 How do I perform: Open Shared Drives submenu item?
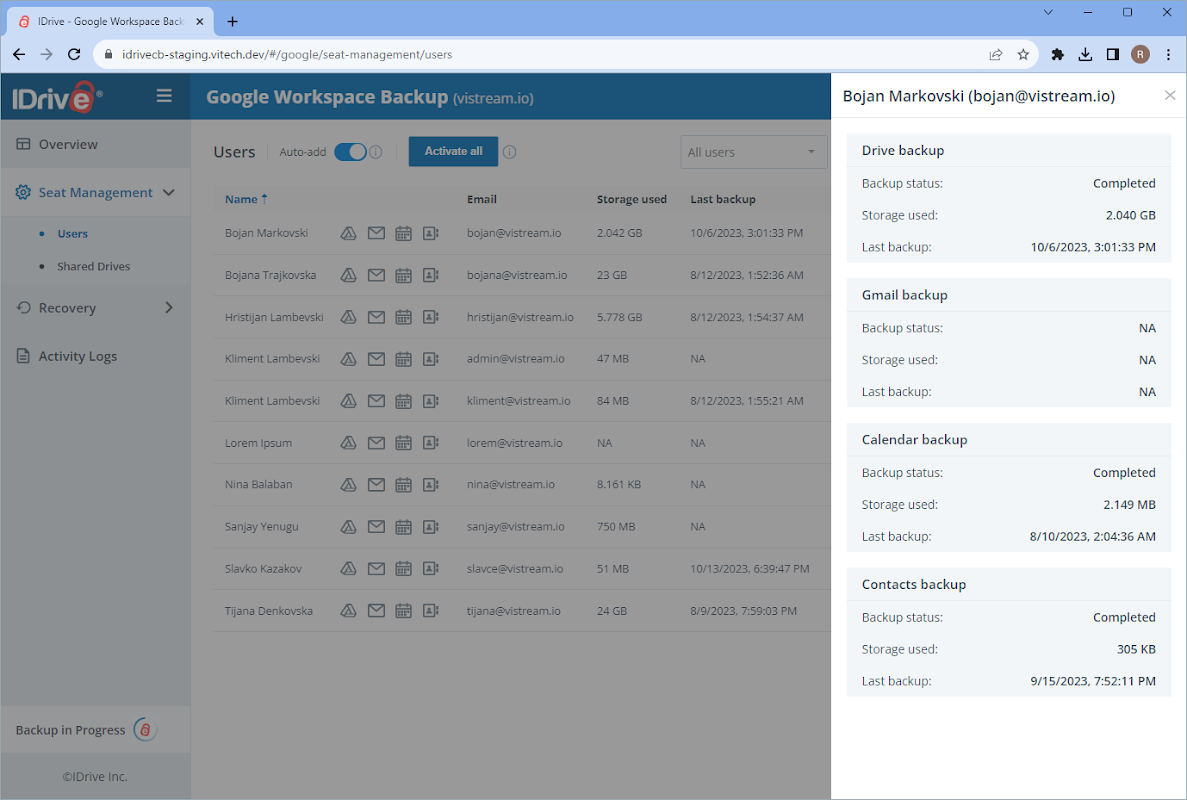point(93,266)
